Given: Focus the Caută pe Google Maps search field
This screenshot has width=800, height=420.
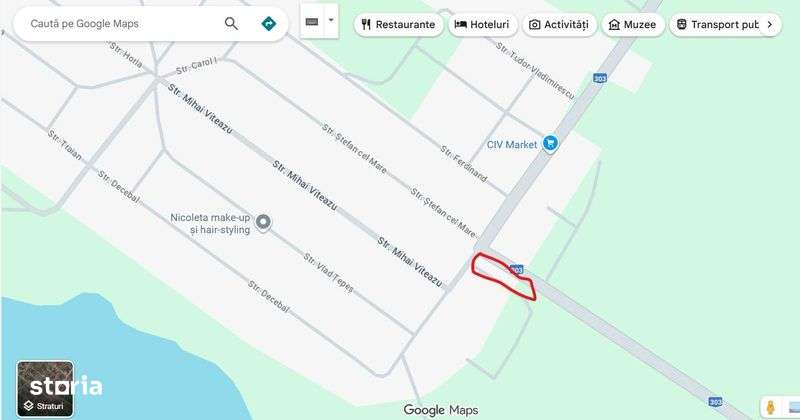Looking at the screenshot, I should pyautogui.click(x=122, y=23).
